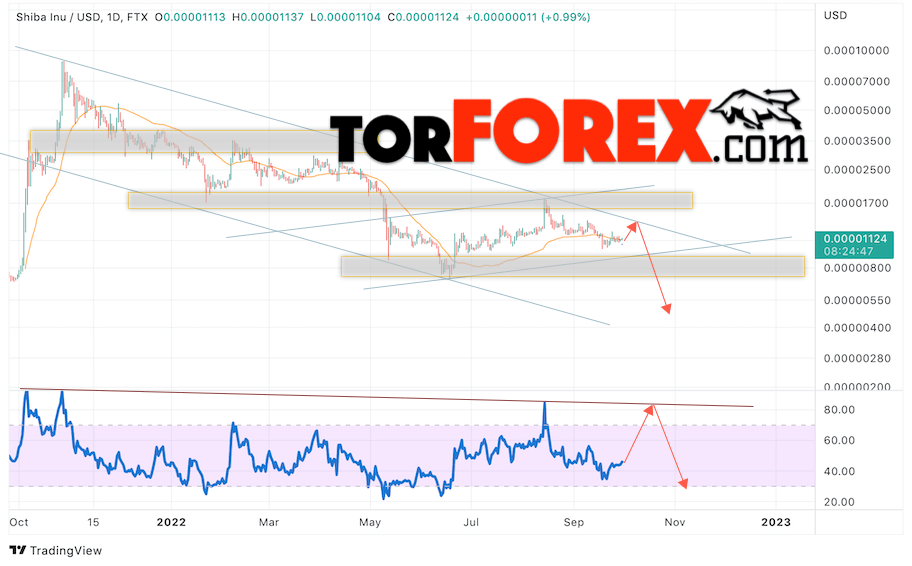Click the FTX exchange label in header

(x=137, y=17)
